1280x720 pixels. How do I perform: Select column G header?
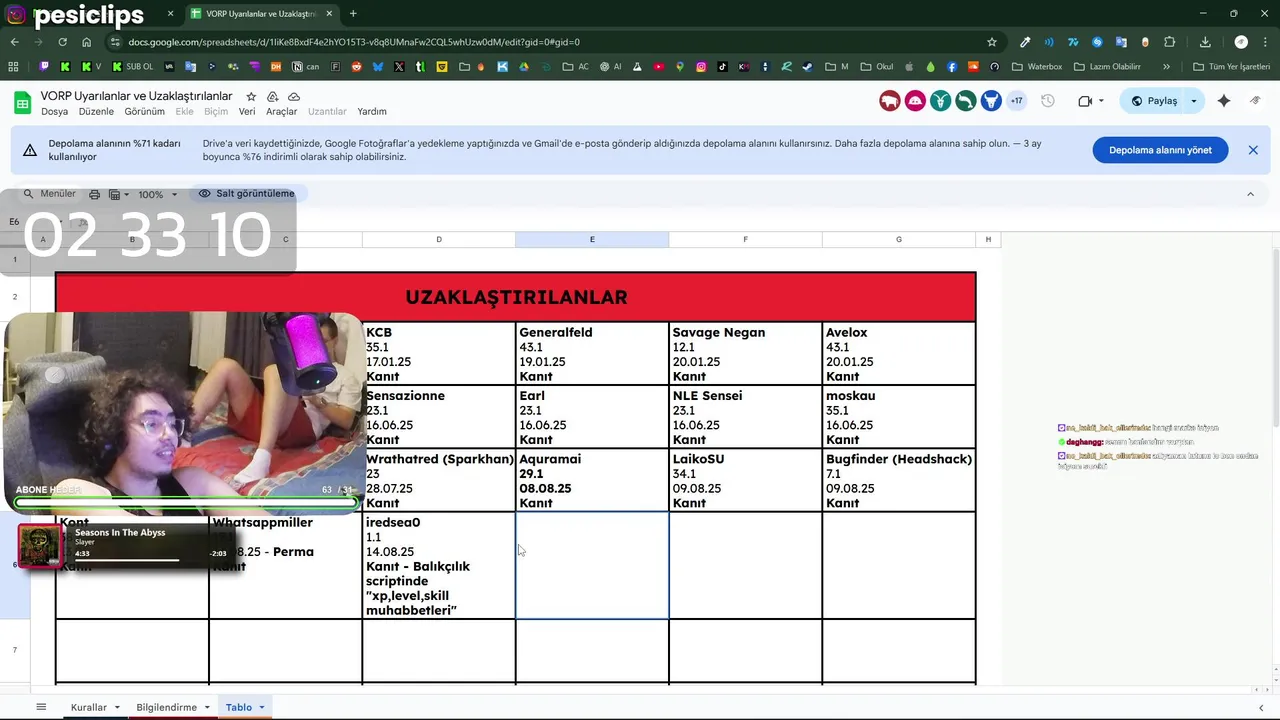pyautogui.click(x=899, y=240)
